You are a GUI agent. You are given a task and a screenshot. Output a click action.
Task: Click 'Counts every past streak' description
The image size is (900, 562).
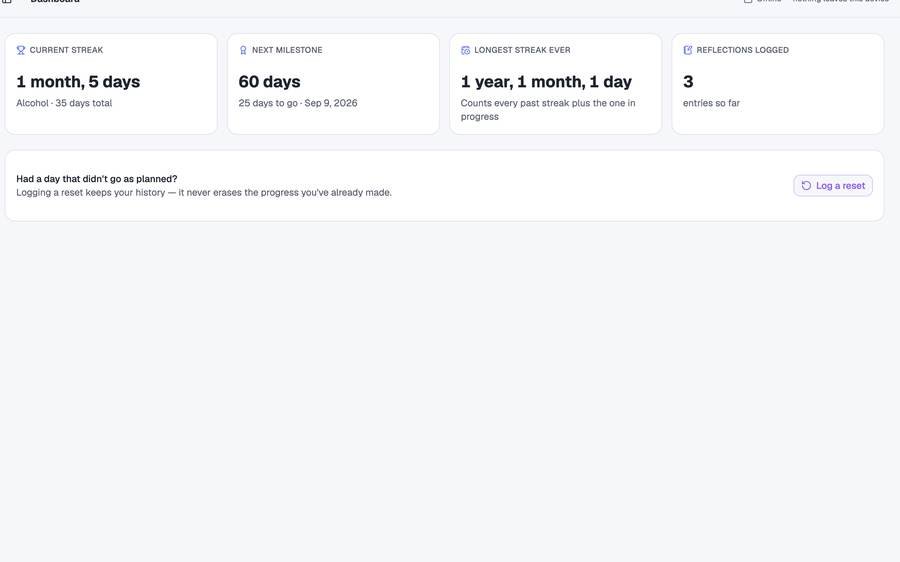pyautogui.click(x=548, y=110)
